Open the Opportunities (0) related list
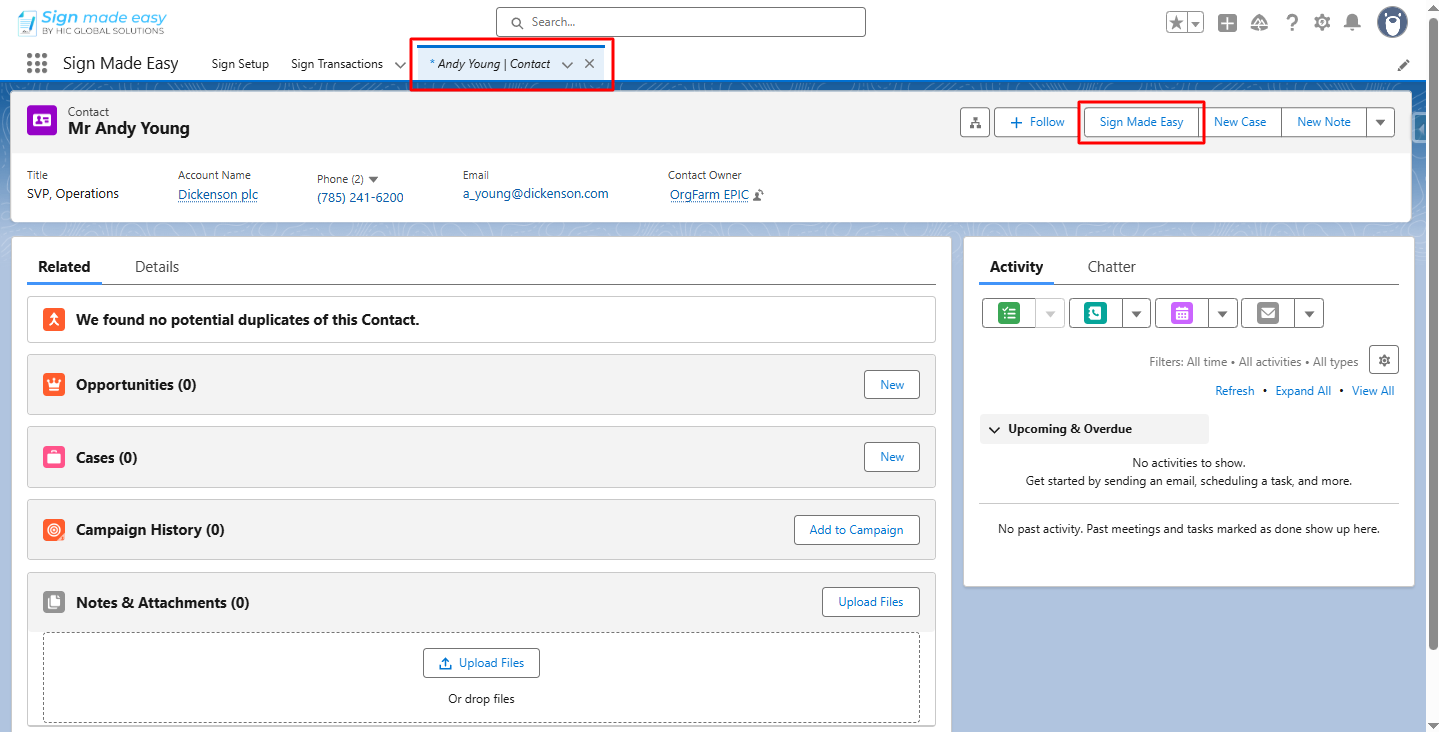1439x732 pixels. pos(136,385)
